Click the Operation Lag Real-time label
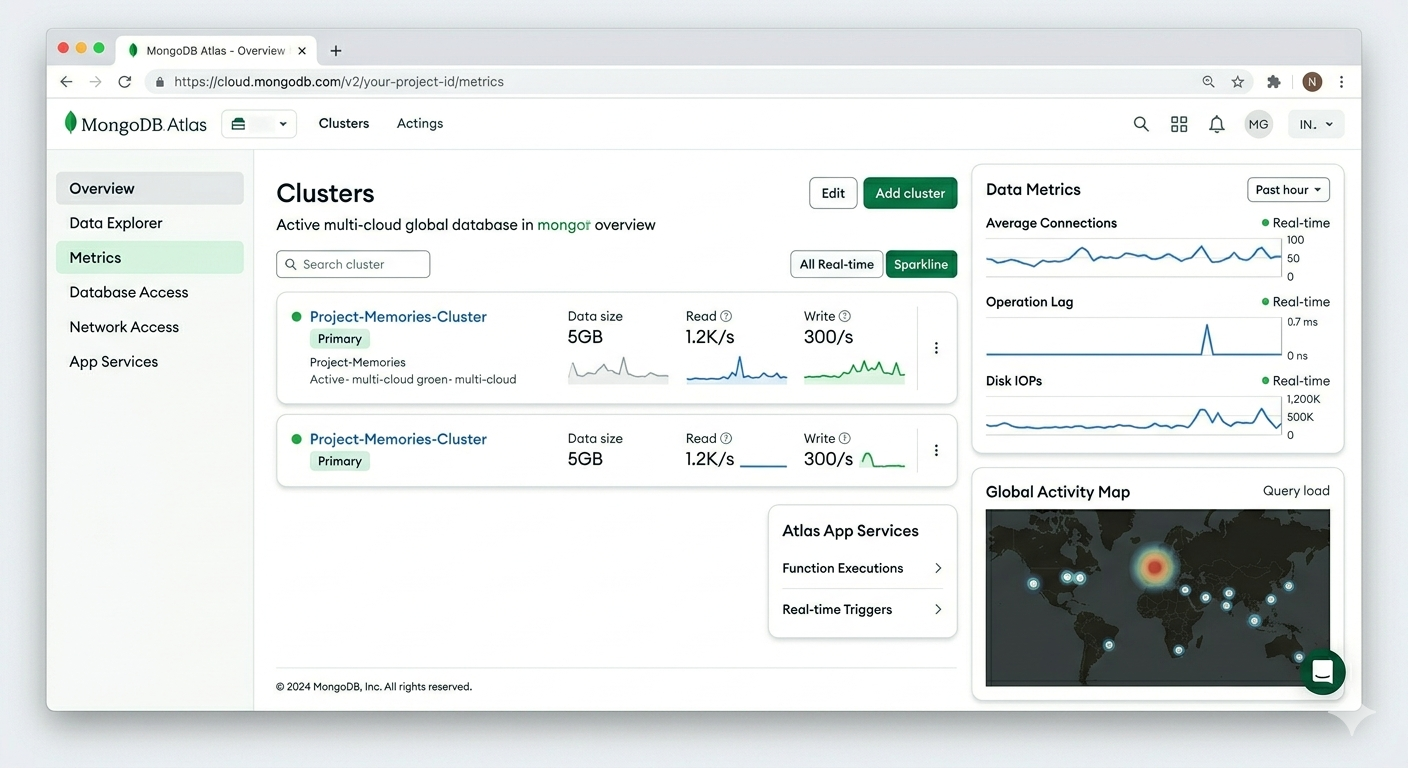This screenshot has height=768, width=1408. pyautogui.click(x=1296, y=302)
